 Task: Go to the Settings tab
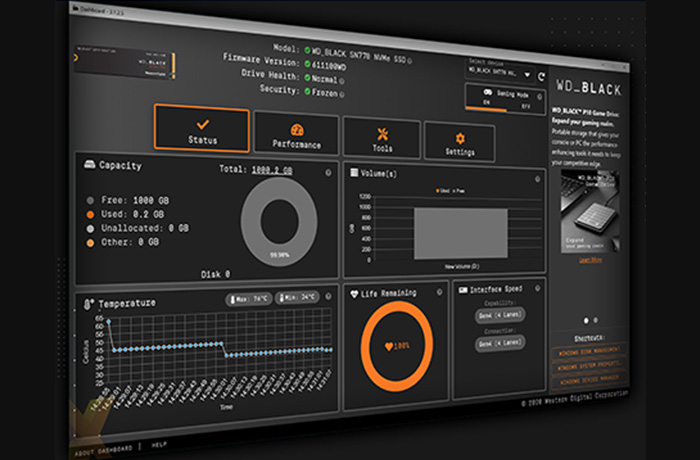tap(459, 142)
